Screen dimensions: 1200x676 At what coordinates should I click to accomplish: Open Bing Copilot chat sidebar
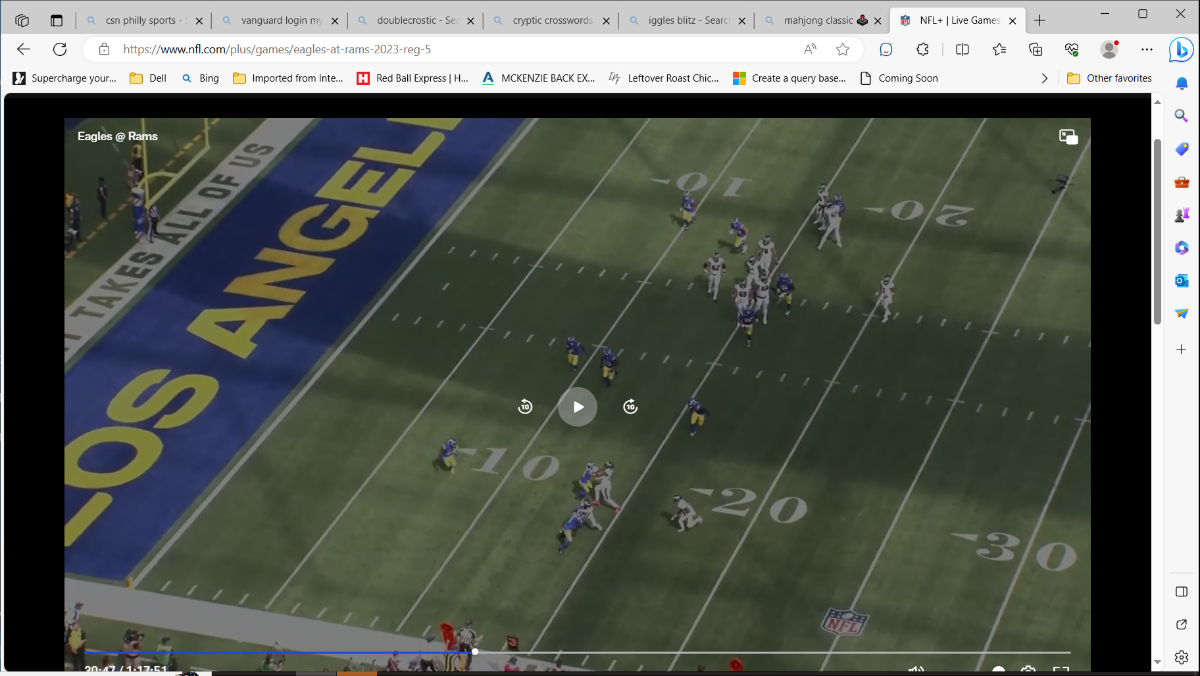point(1181,49)
